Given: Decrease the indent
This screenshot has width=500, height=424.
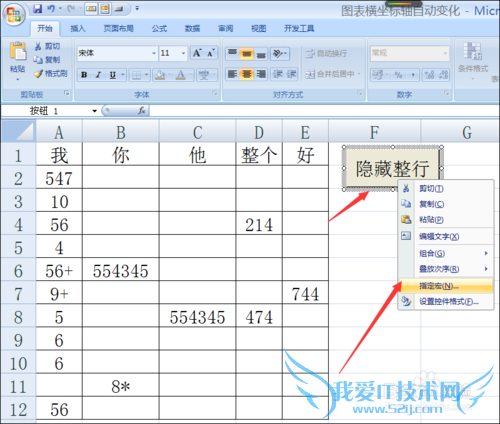Looking at the screenshot, I should 277,74.
